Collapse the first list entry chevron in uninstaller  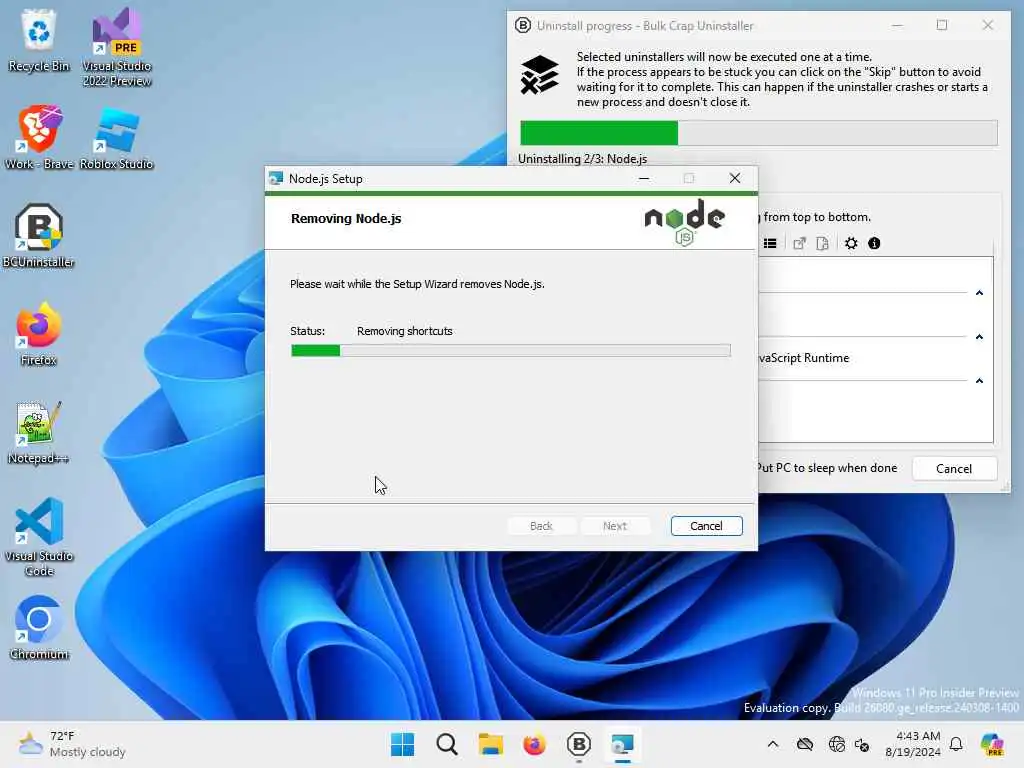click(x=979, y=293)
